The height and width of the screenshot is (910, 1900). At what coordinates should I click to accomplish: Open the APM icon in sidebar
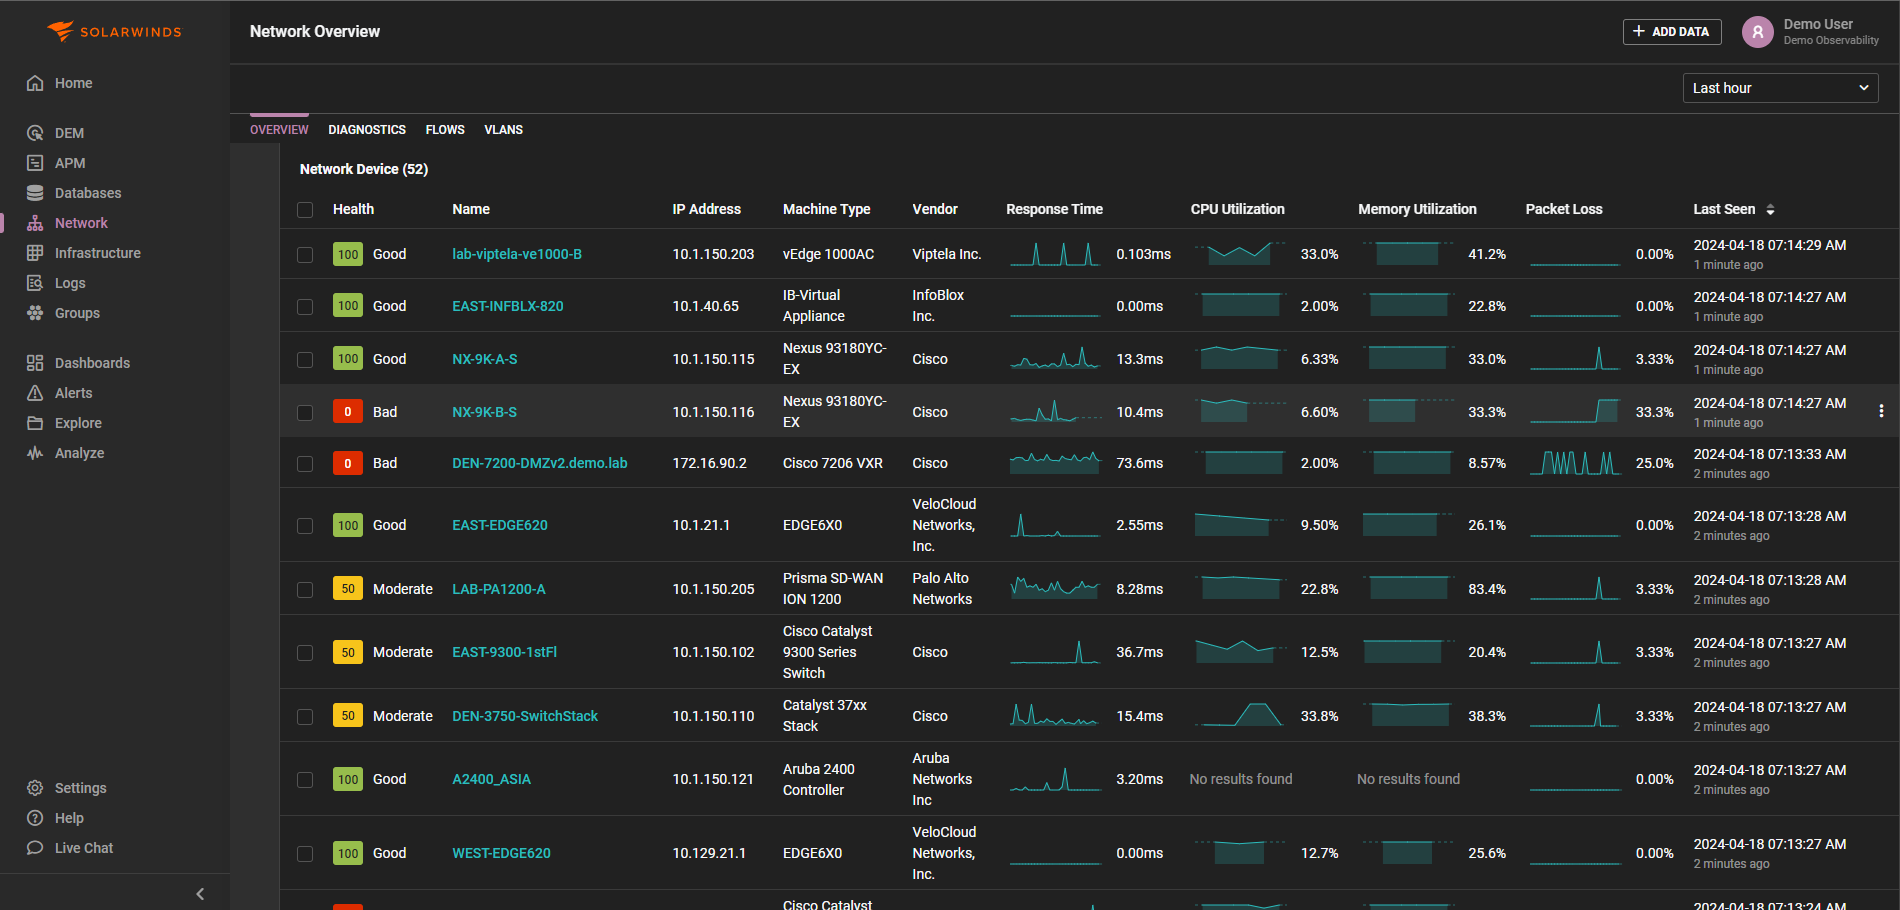click(x=35, y=163)
